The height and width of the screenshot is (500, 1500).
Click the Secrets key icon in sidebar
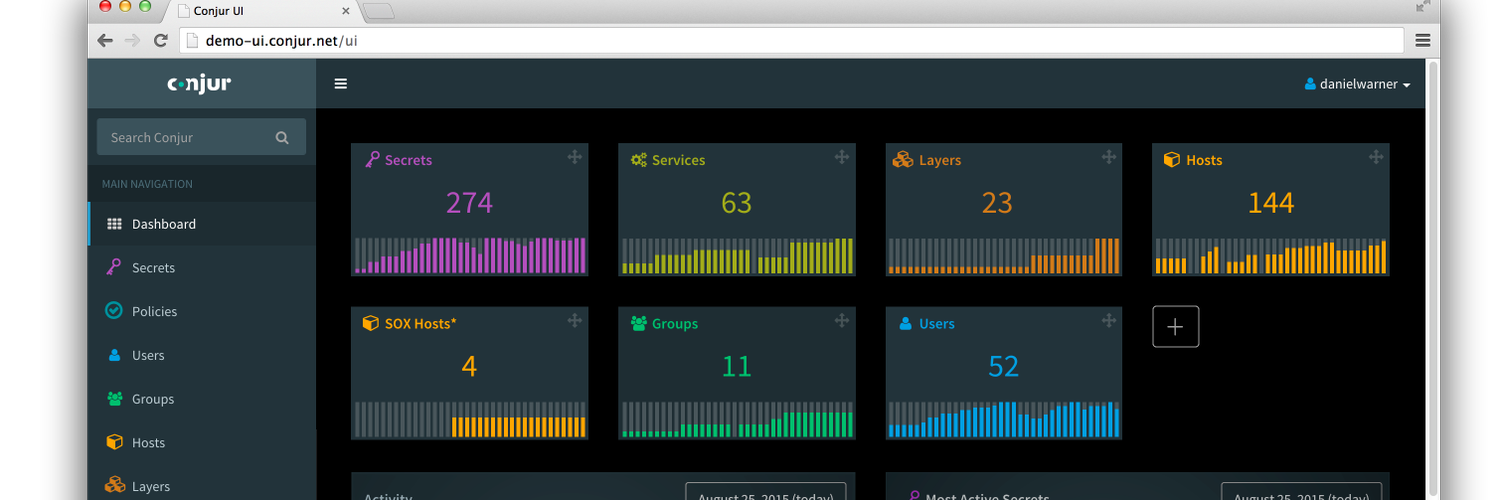pyautogui.click(x=114, y=267)
